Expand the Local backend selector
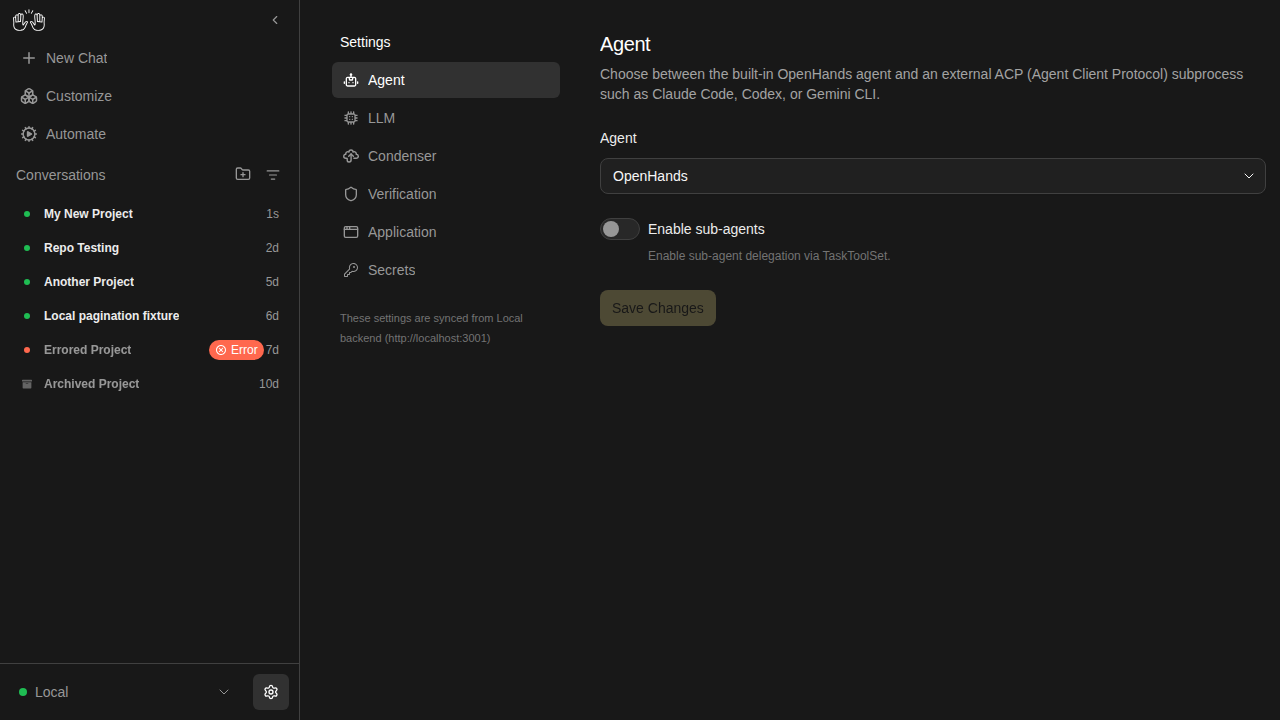 click(125, 692)
